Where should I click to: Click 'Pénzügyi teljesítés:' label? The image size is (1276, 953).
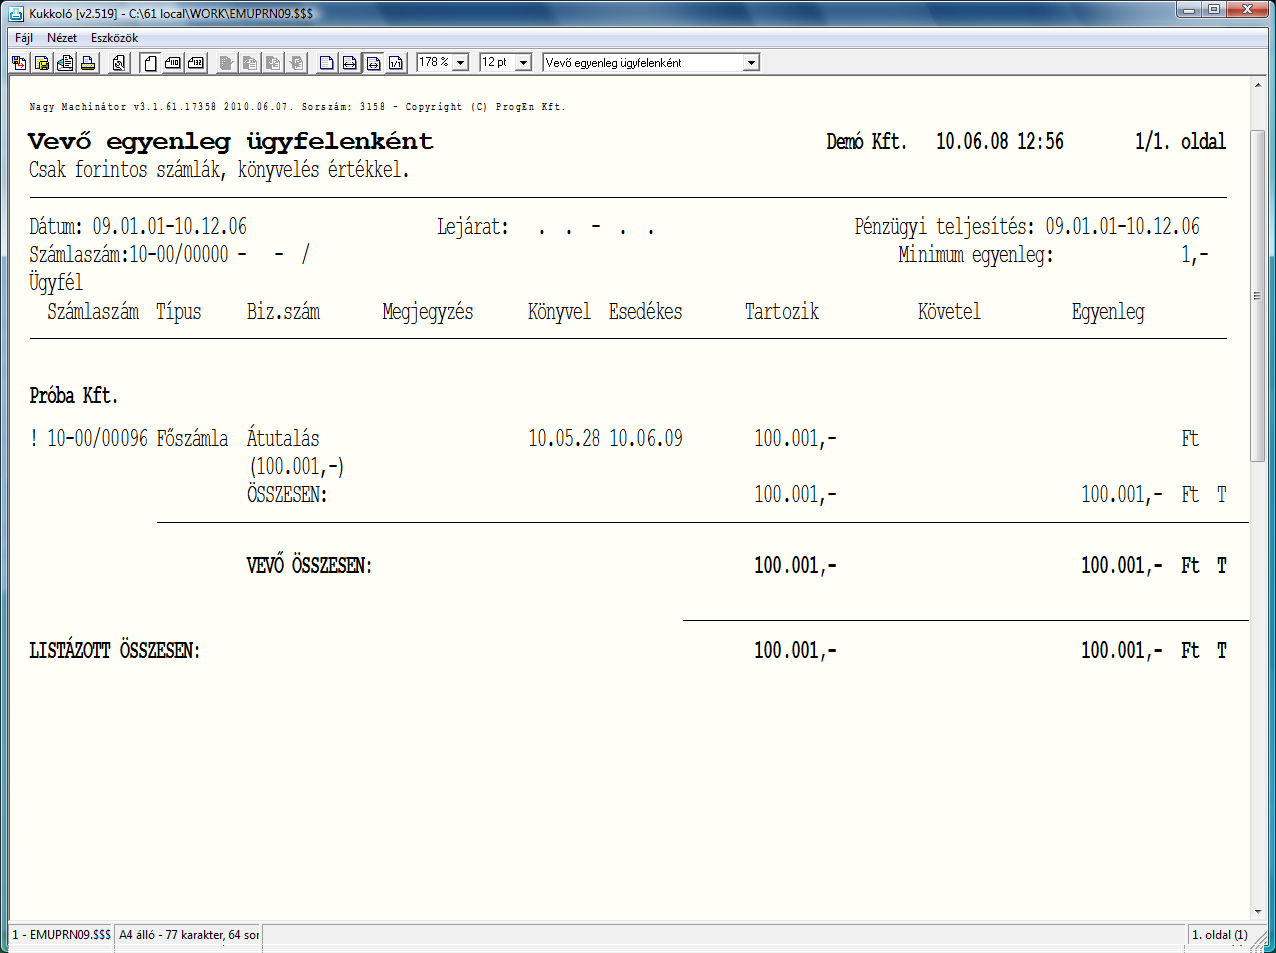pos(944,227)
